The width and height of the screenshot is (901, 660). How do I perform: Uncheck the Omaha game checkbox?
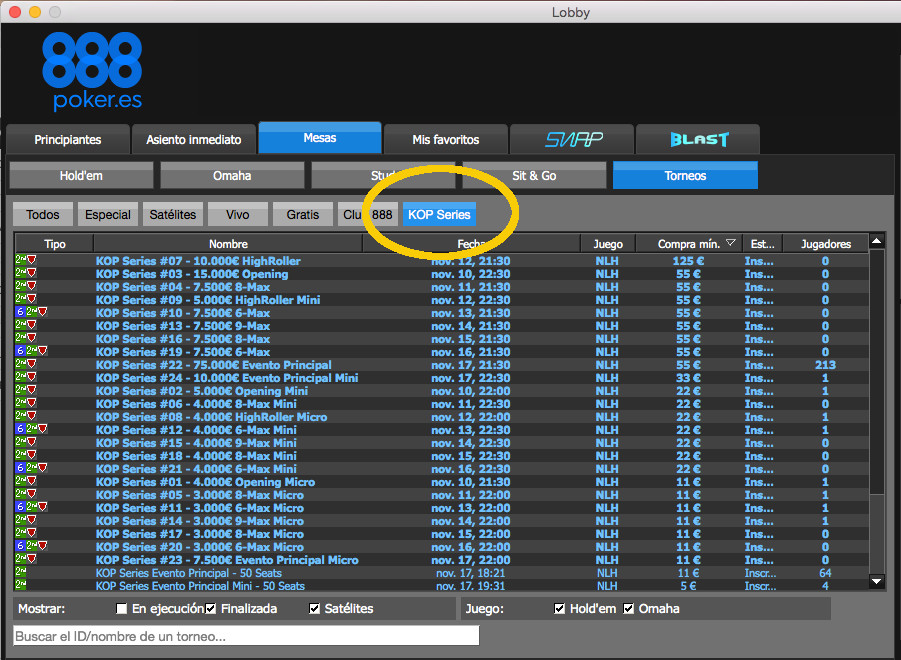(x=629, y=608)
